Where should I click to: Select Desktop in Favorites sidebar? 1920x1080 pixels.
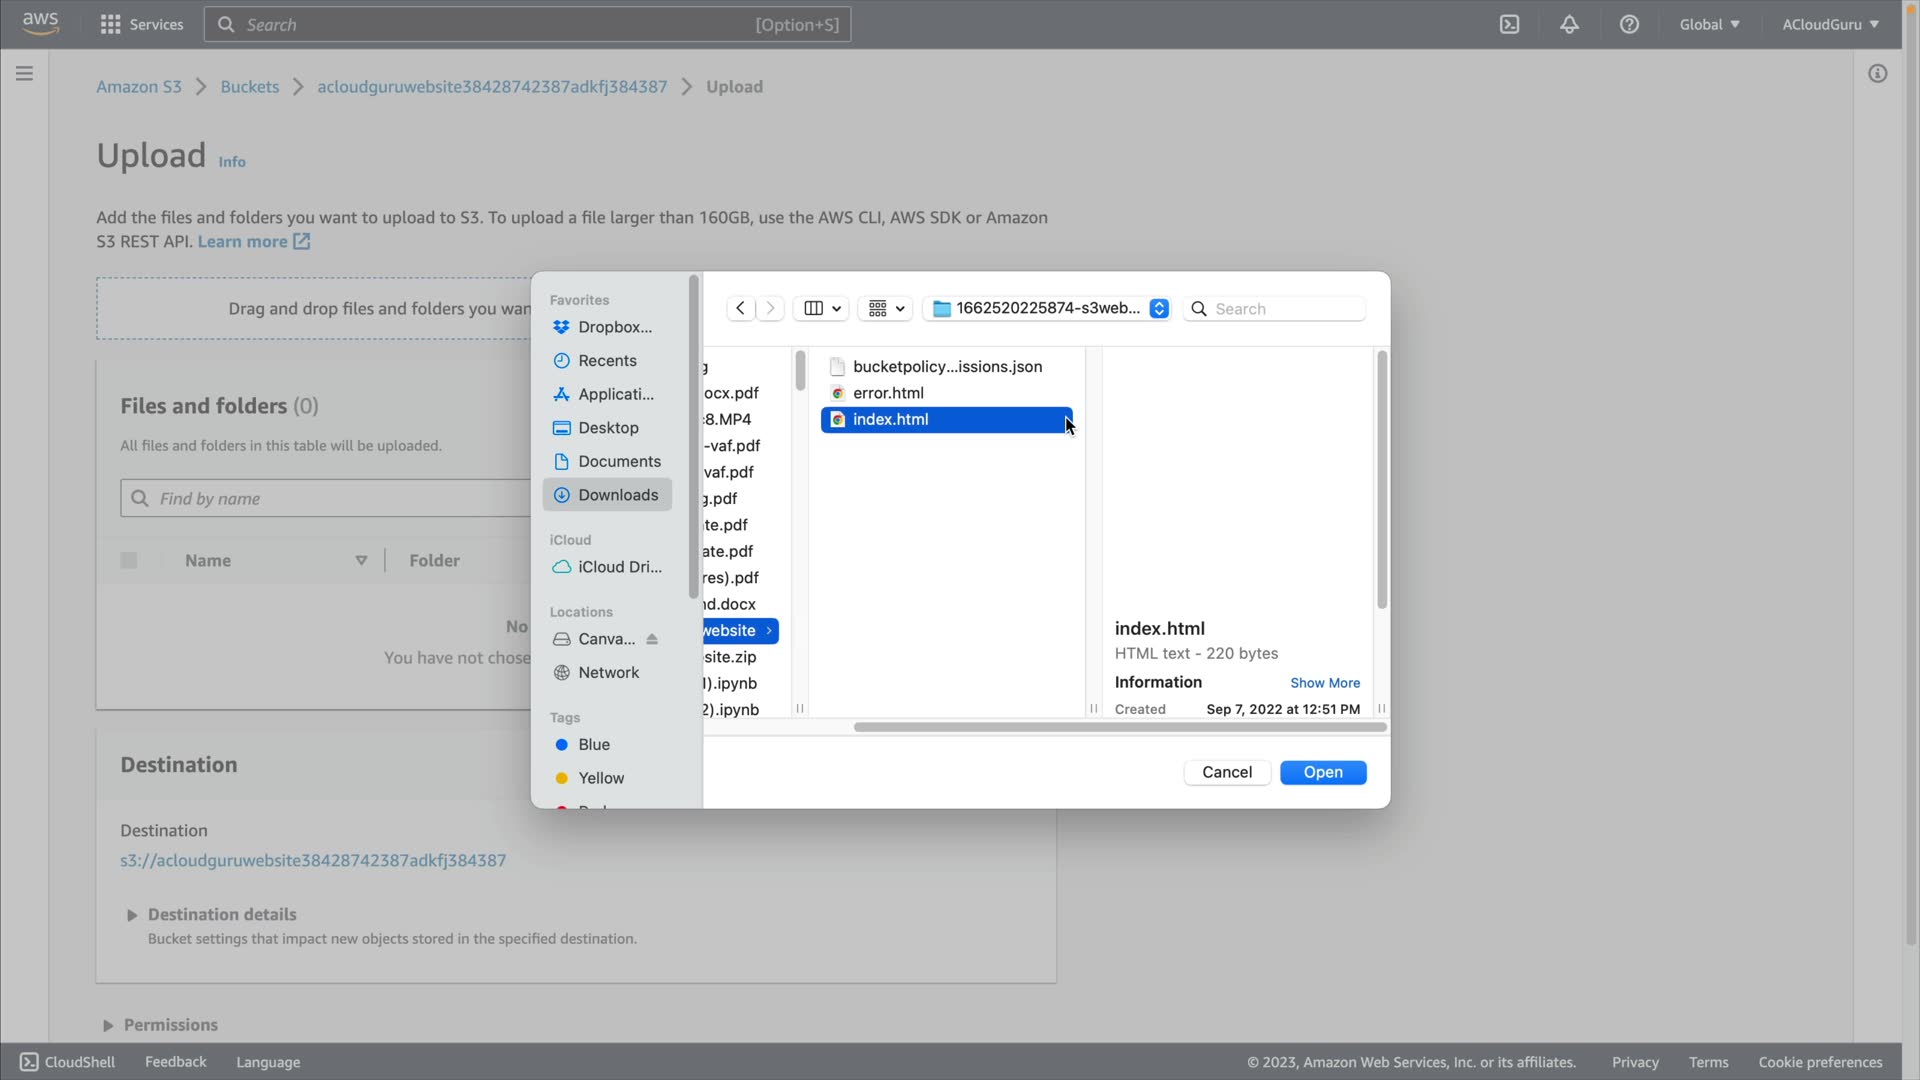pos(607,427)
